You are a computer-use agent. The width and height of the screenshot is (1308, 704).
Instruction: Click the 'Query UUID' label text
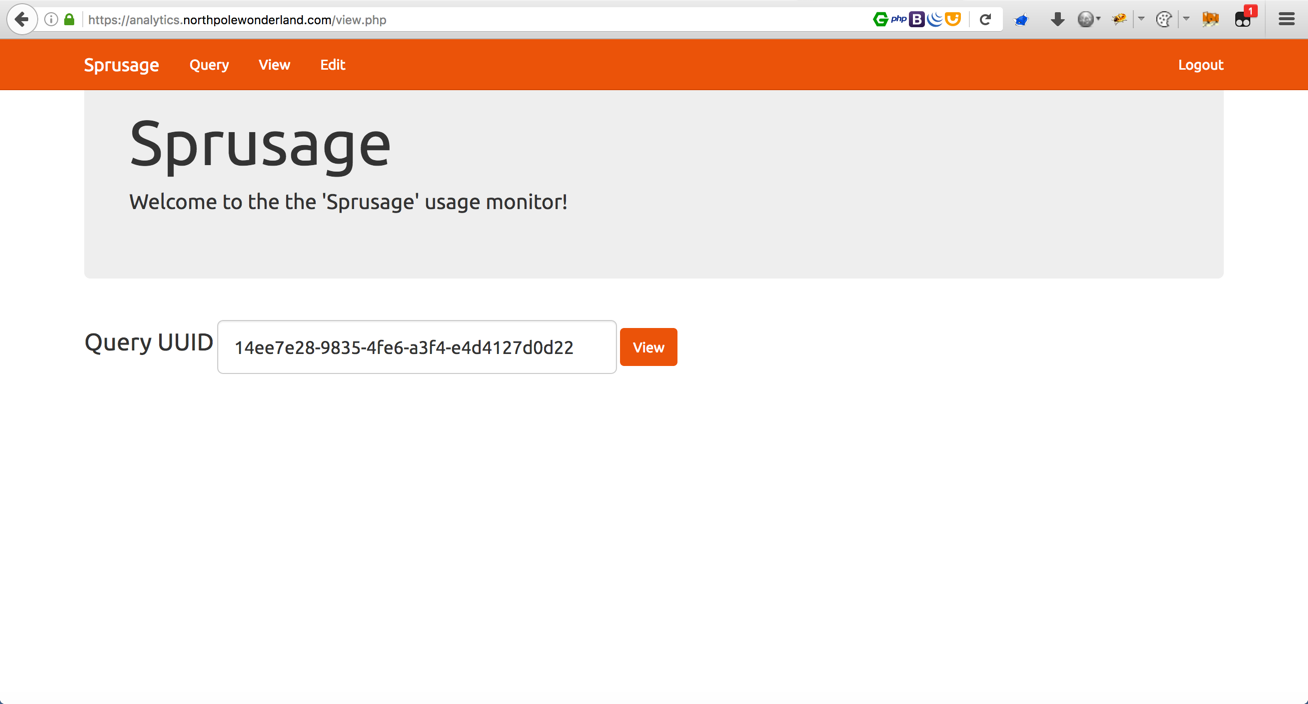point(149,342)
